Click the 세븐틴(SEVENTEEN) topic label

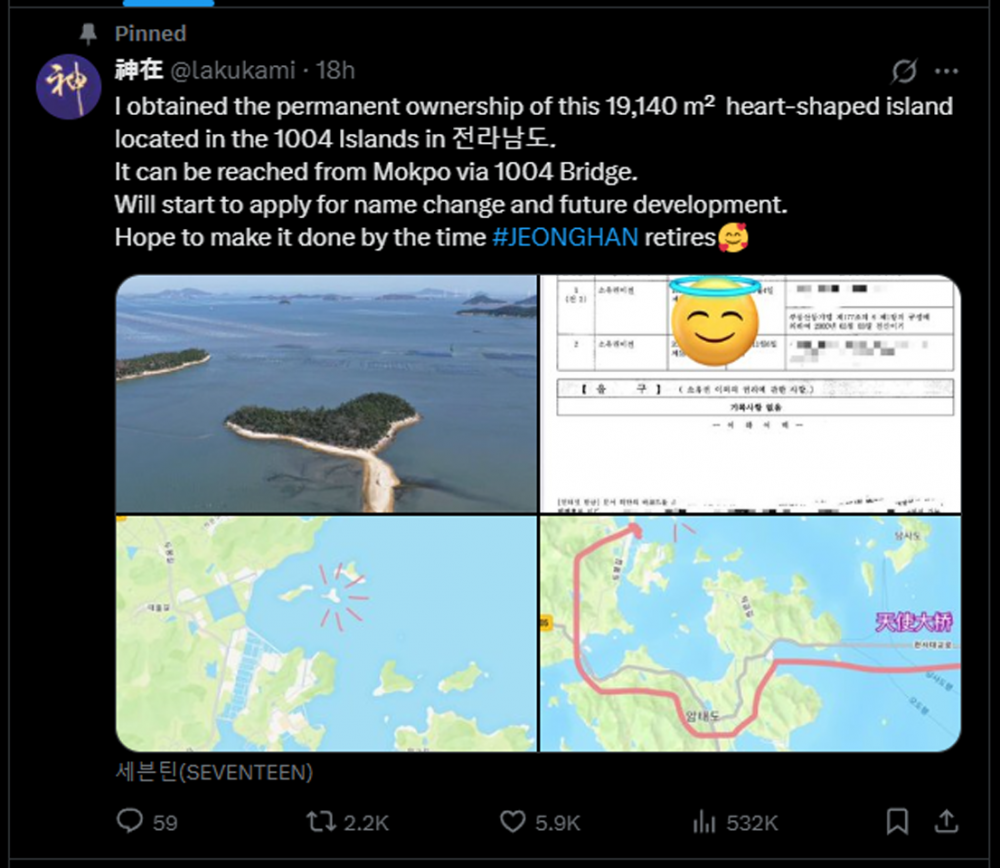tap(214, 772)
